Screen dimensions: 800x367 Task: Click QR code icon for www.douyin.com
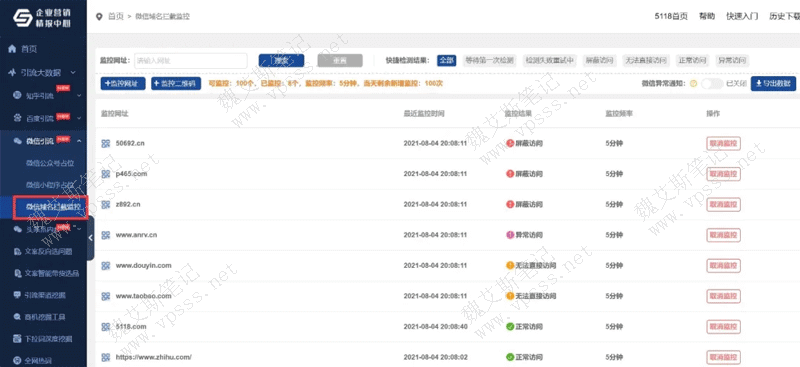pyautogui.click(x=106, y=266)
